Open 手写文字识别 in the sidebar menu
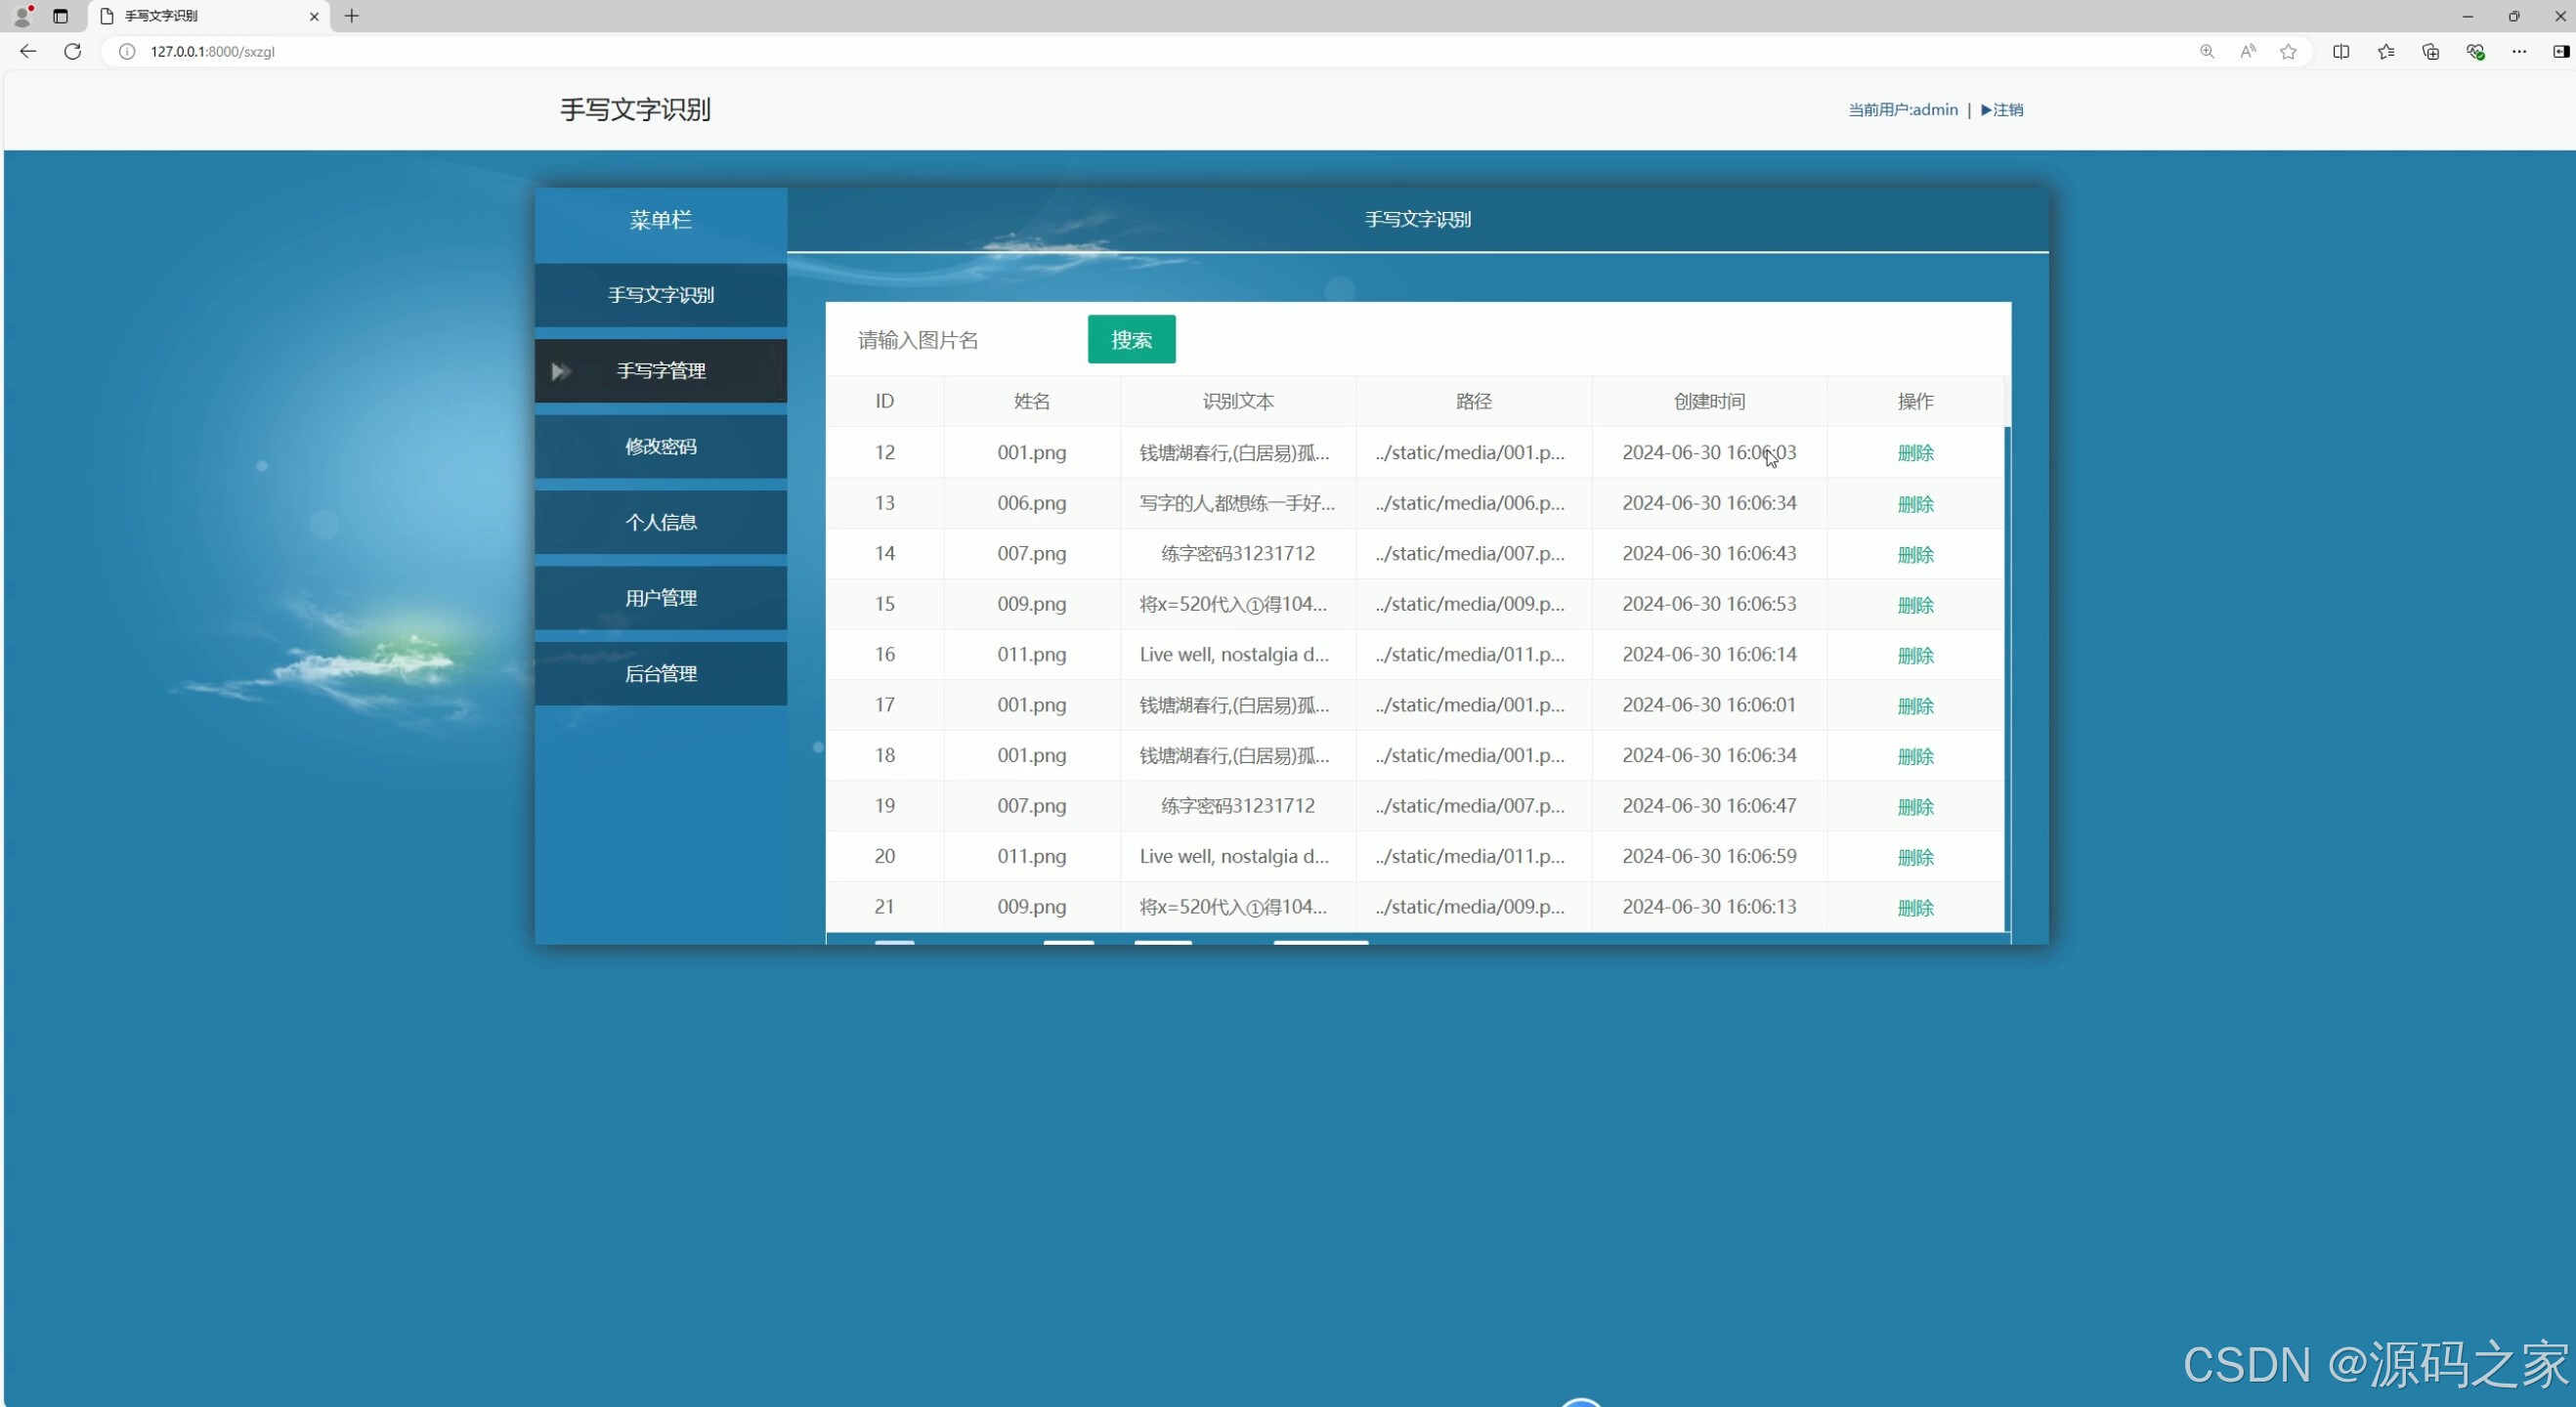2576x1407 pixels. tap(660, 295)
